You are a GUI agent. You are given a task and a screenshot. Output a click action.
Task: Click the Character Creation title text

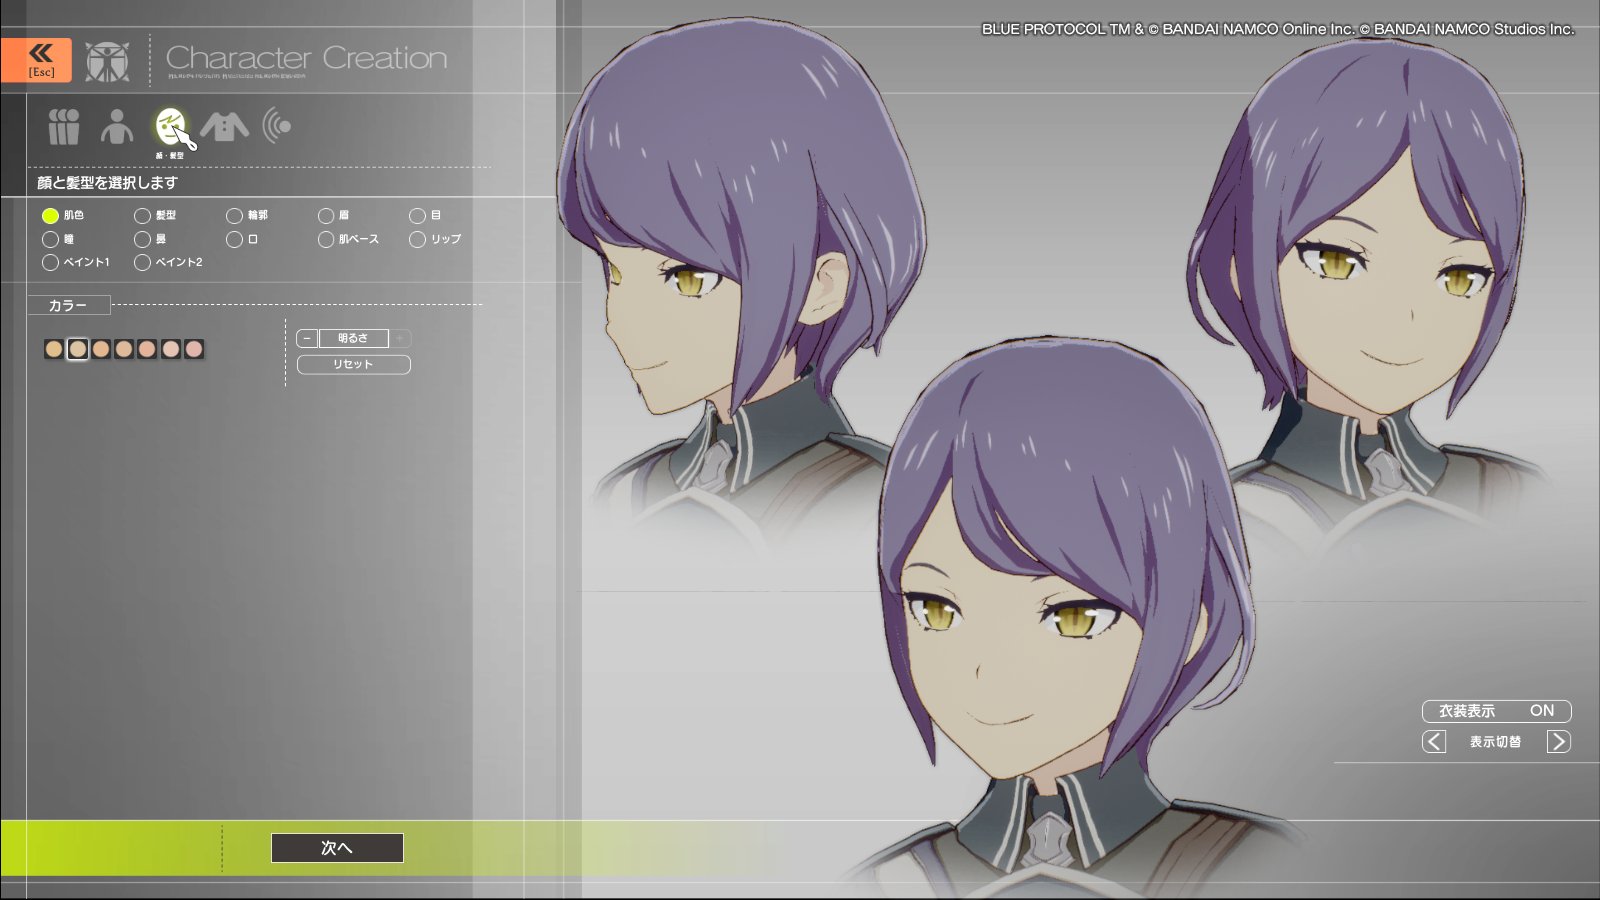pos(306,59)
